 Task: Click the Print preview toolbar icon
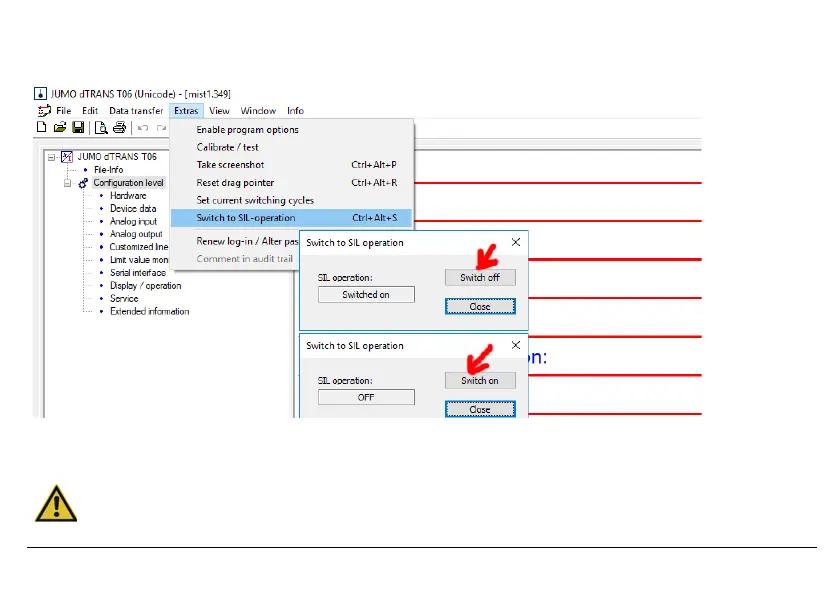[101, 127]
